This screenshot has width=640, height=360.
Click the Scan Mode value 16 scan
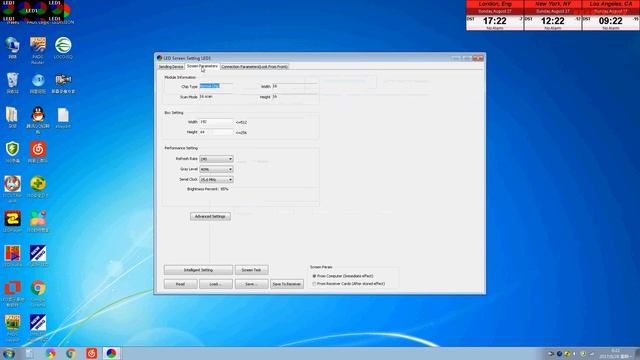206,97
